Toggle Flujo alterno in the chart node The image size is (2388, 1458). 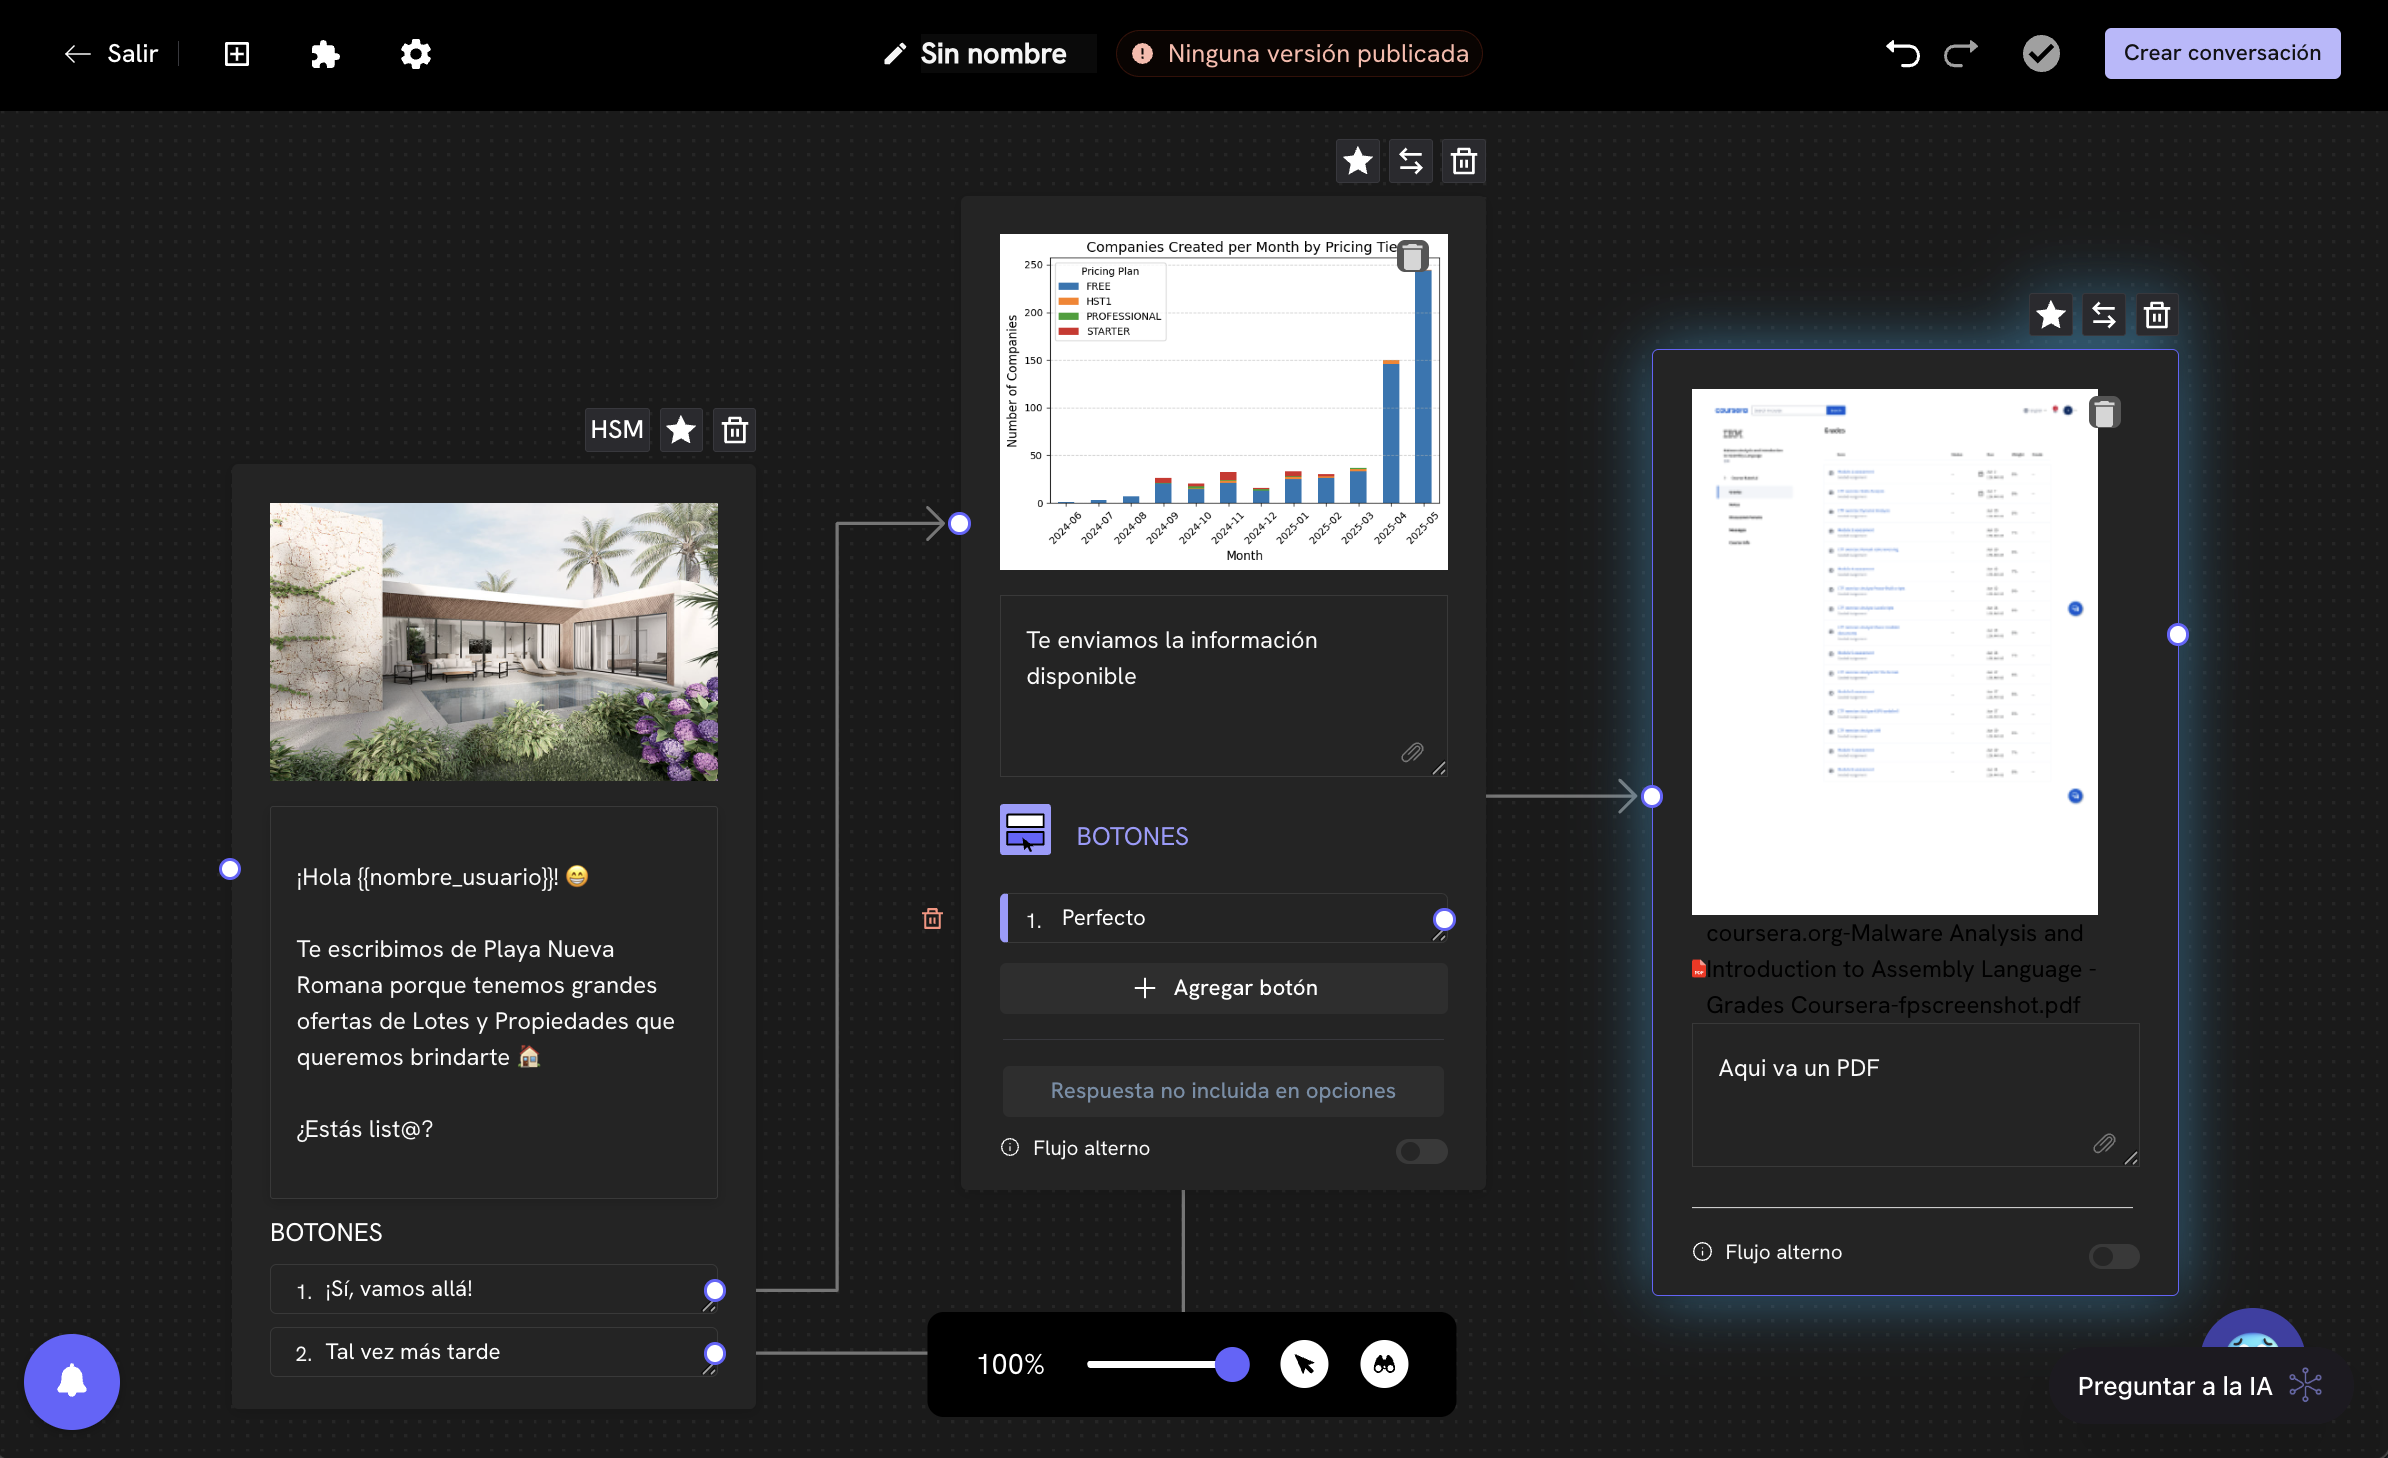[1421, 1151]
